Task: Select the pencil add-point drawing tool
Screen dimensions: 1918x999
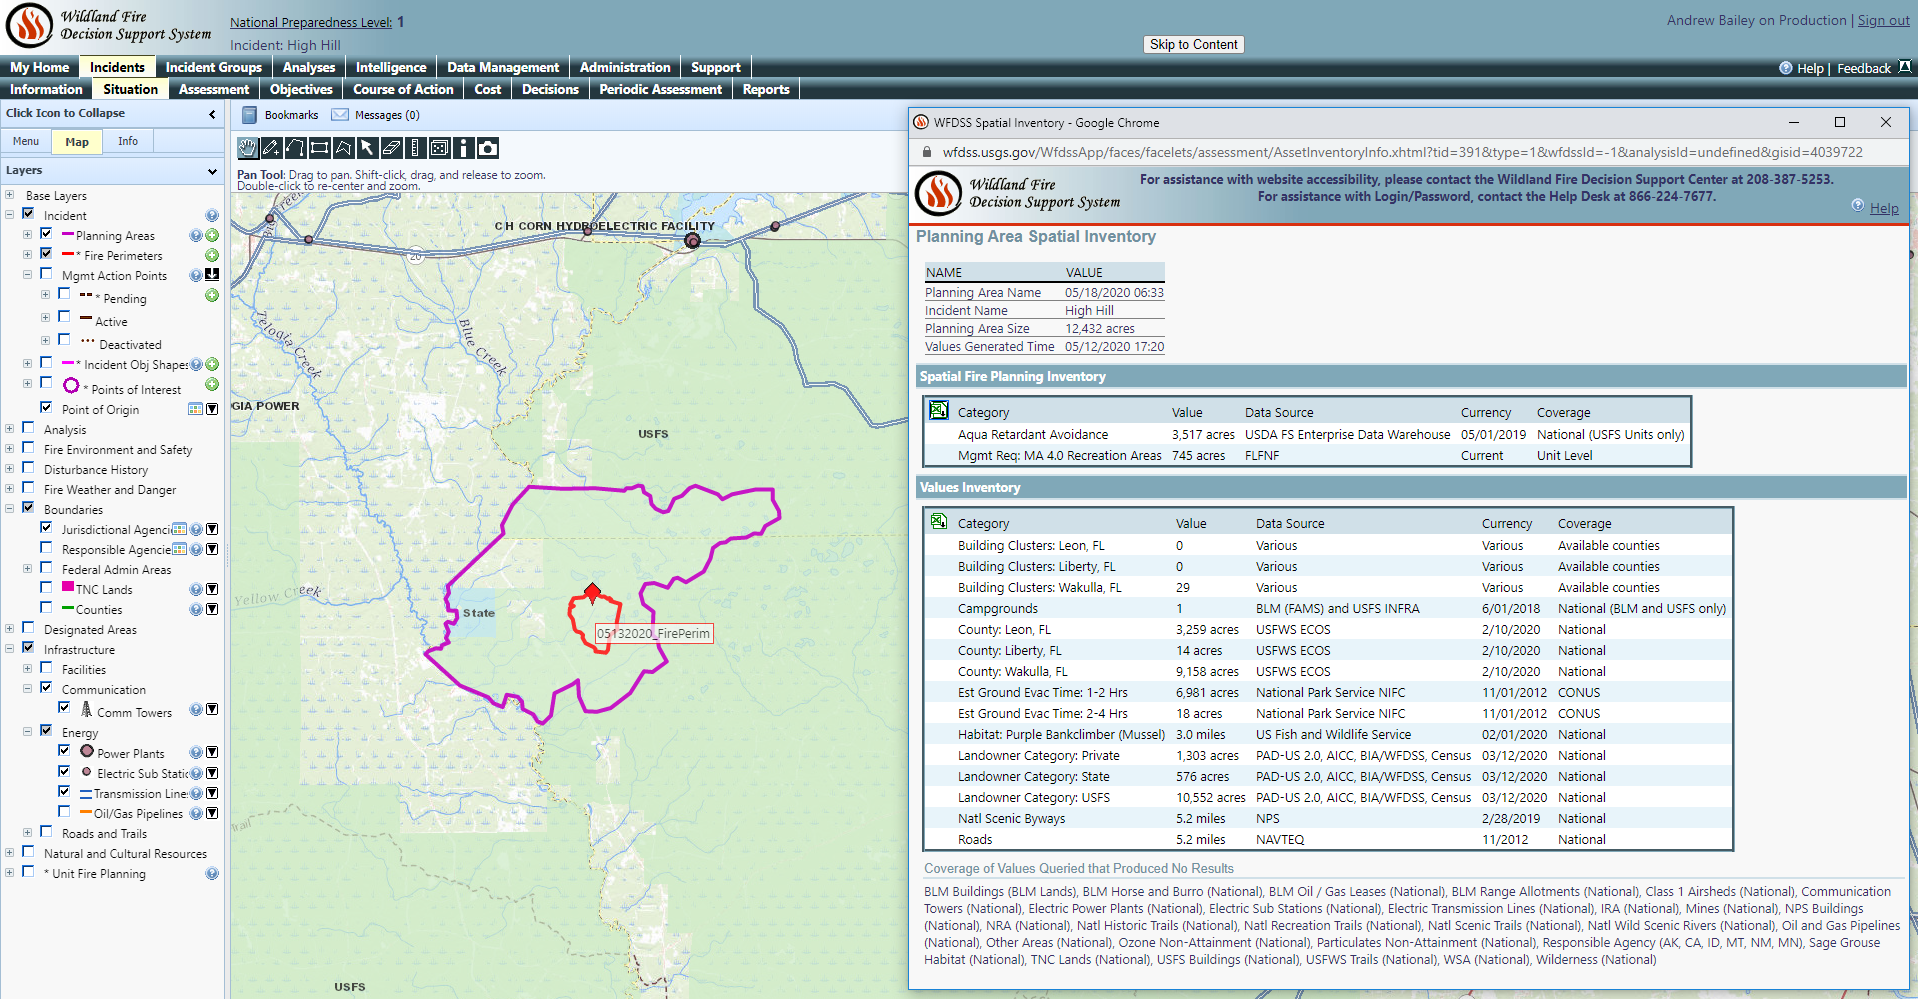Action: coord(271,148)
